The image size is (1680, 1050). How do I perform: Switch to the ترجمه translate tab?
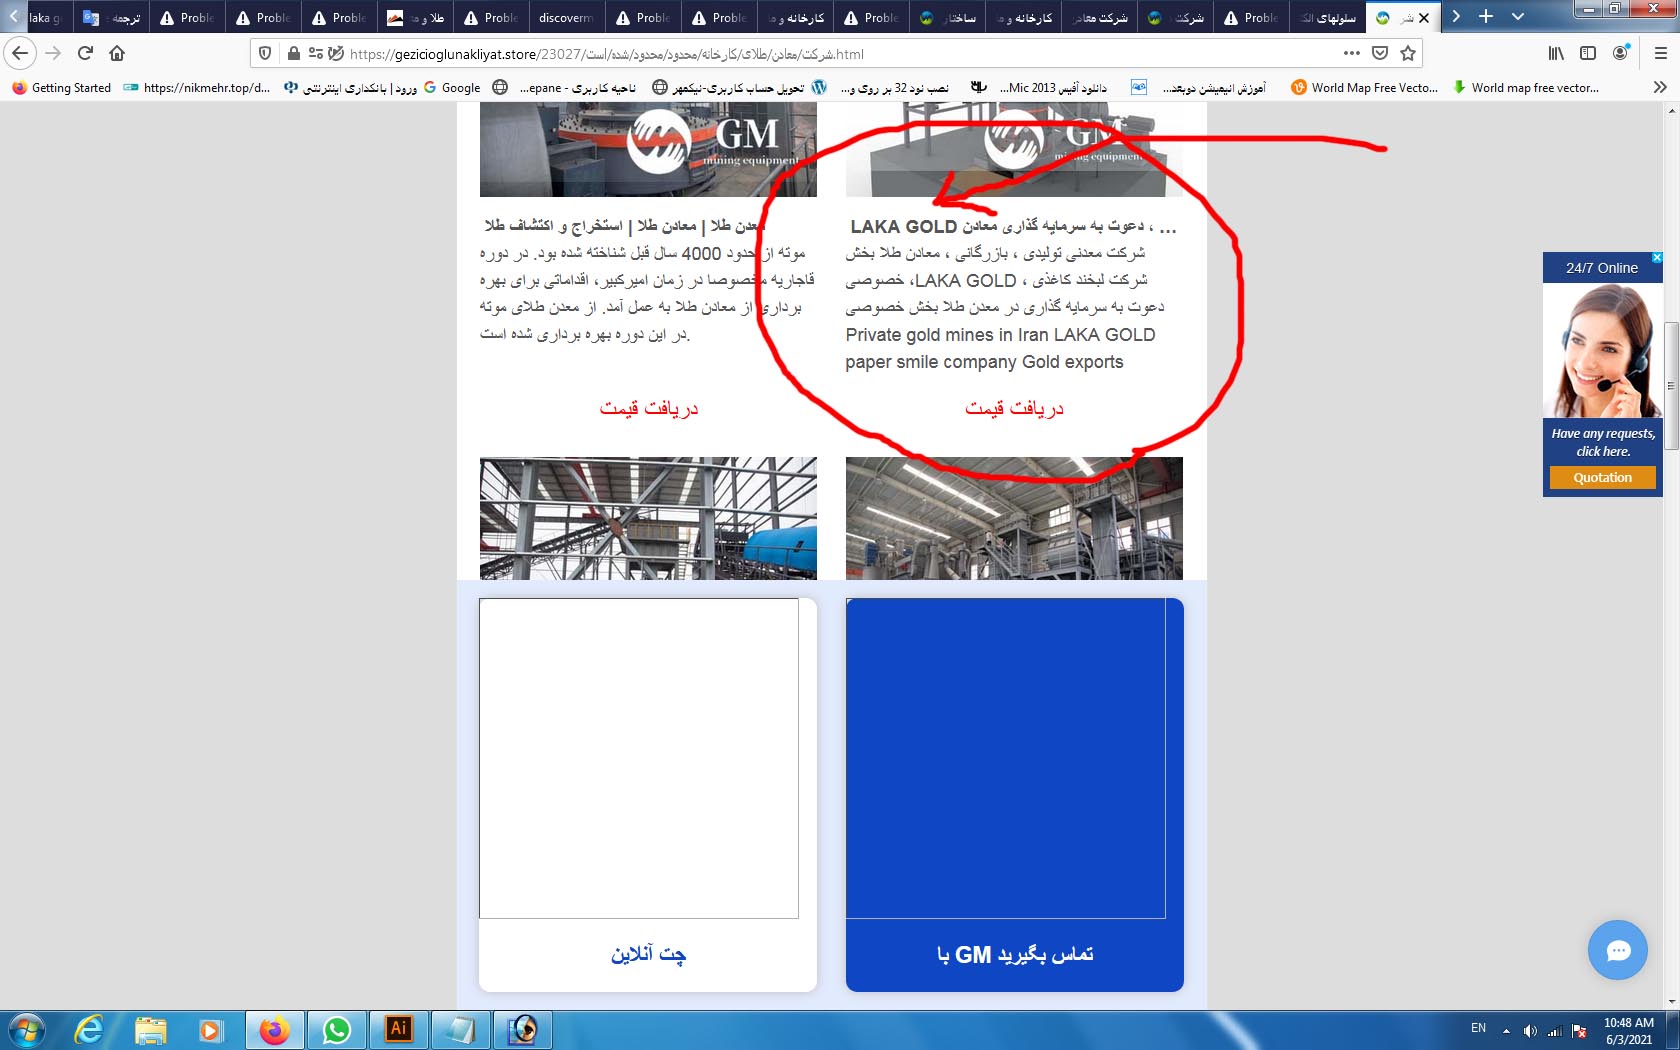(x=110, y=18)
